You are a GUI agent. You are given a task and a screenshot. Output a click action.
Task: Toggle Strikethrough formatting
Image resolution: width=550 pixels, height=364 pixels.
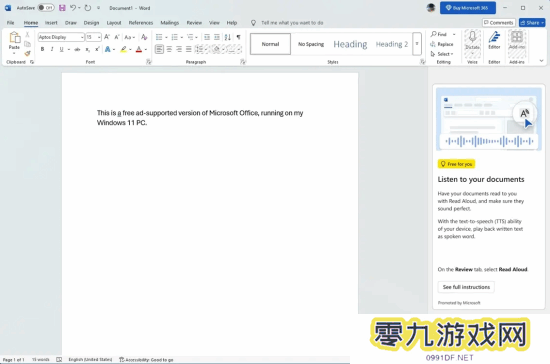click(x=77, y=49)
